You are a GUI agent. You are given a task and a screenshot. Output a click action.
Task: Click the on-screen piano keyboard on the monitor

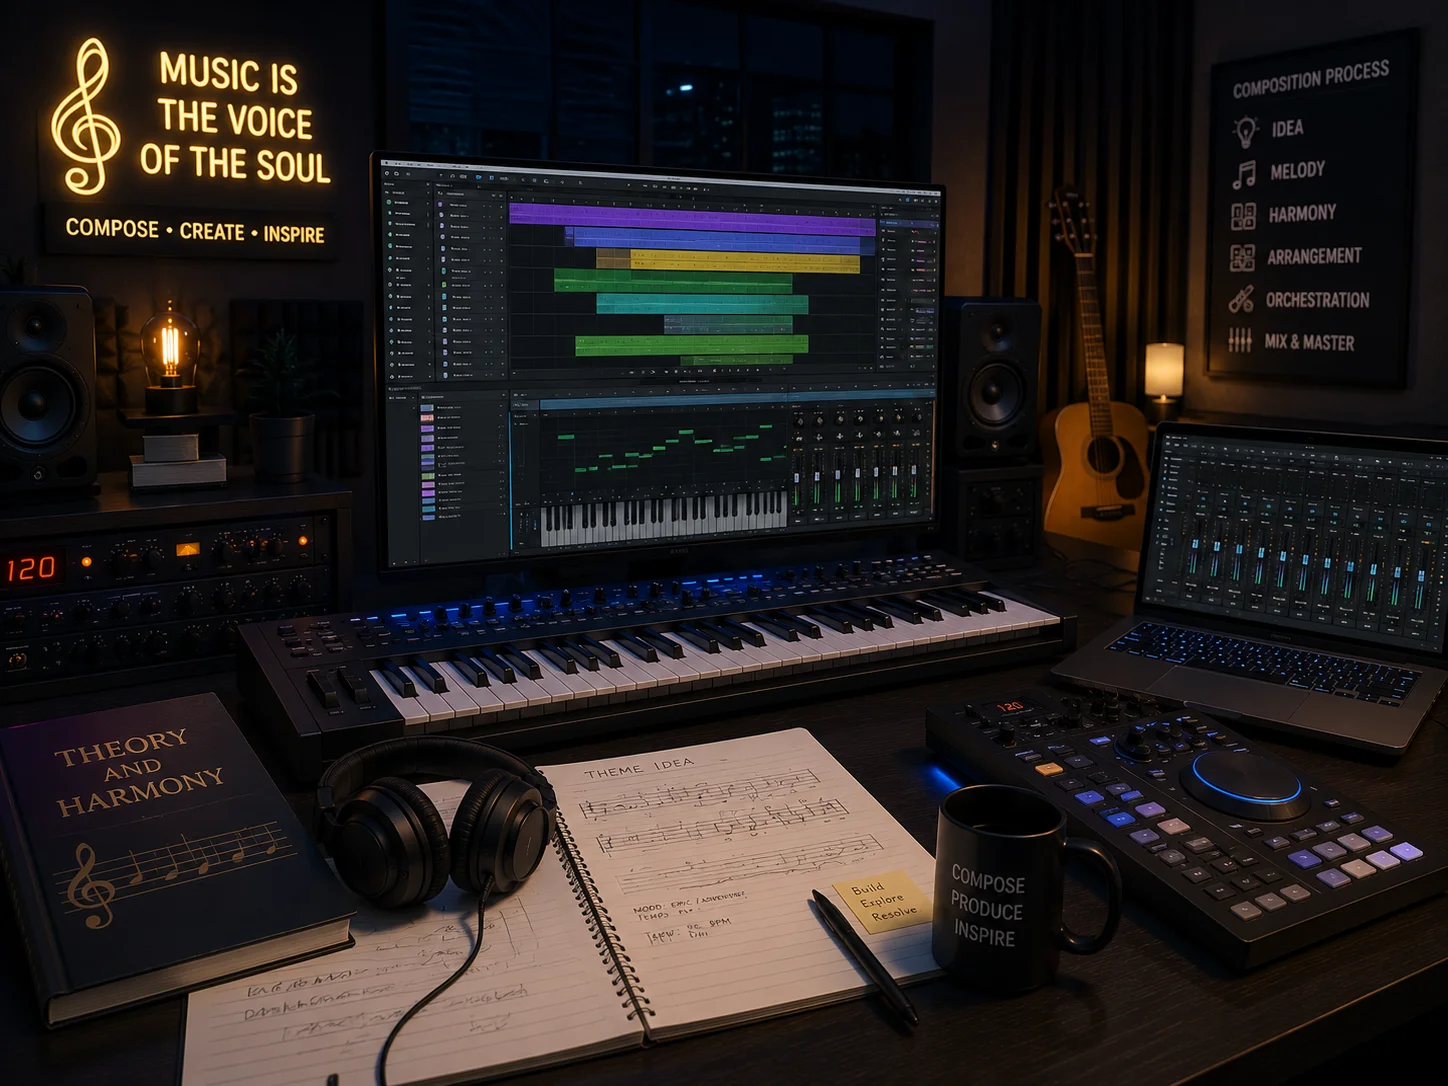point(664,518)
